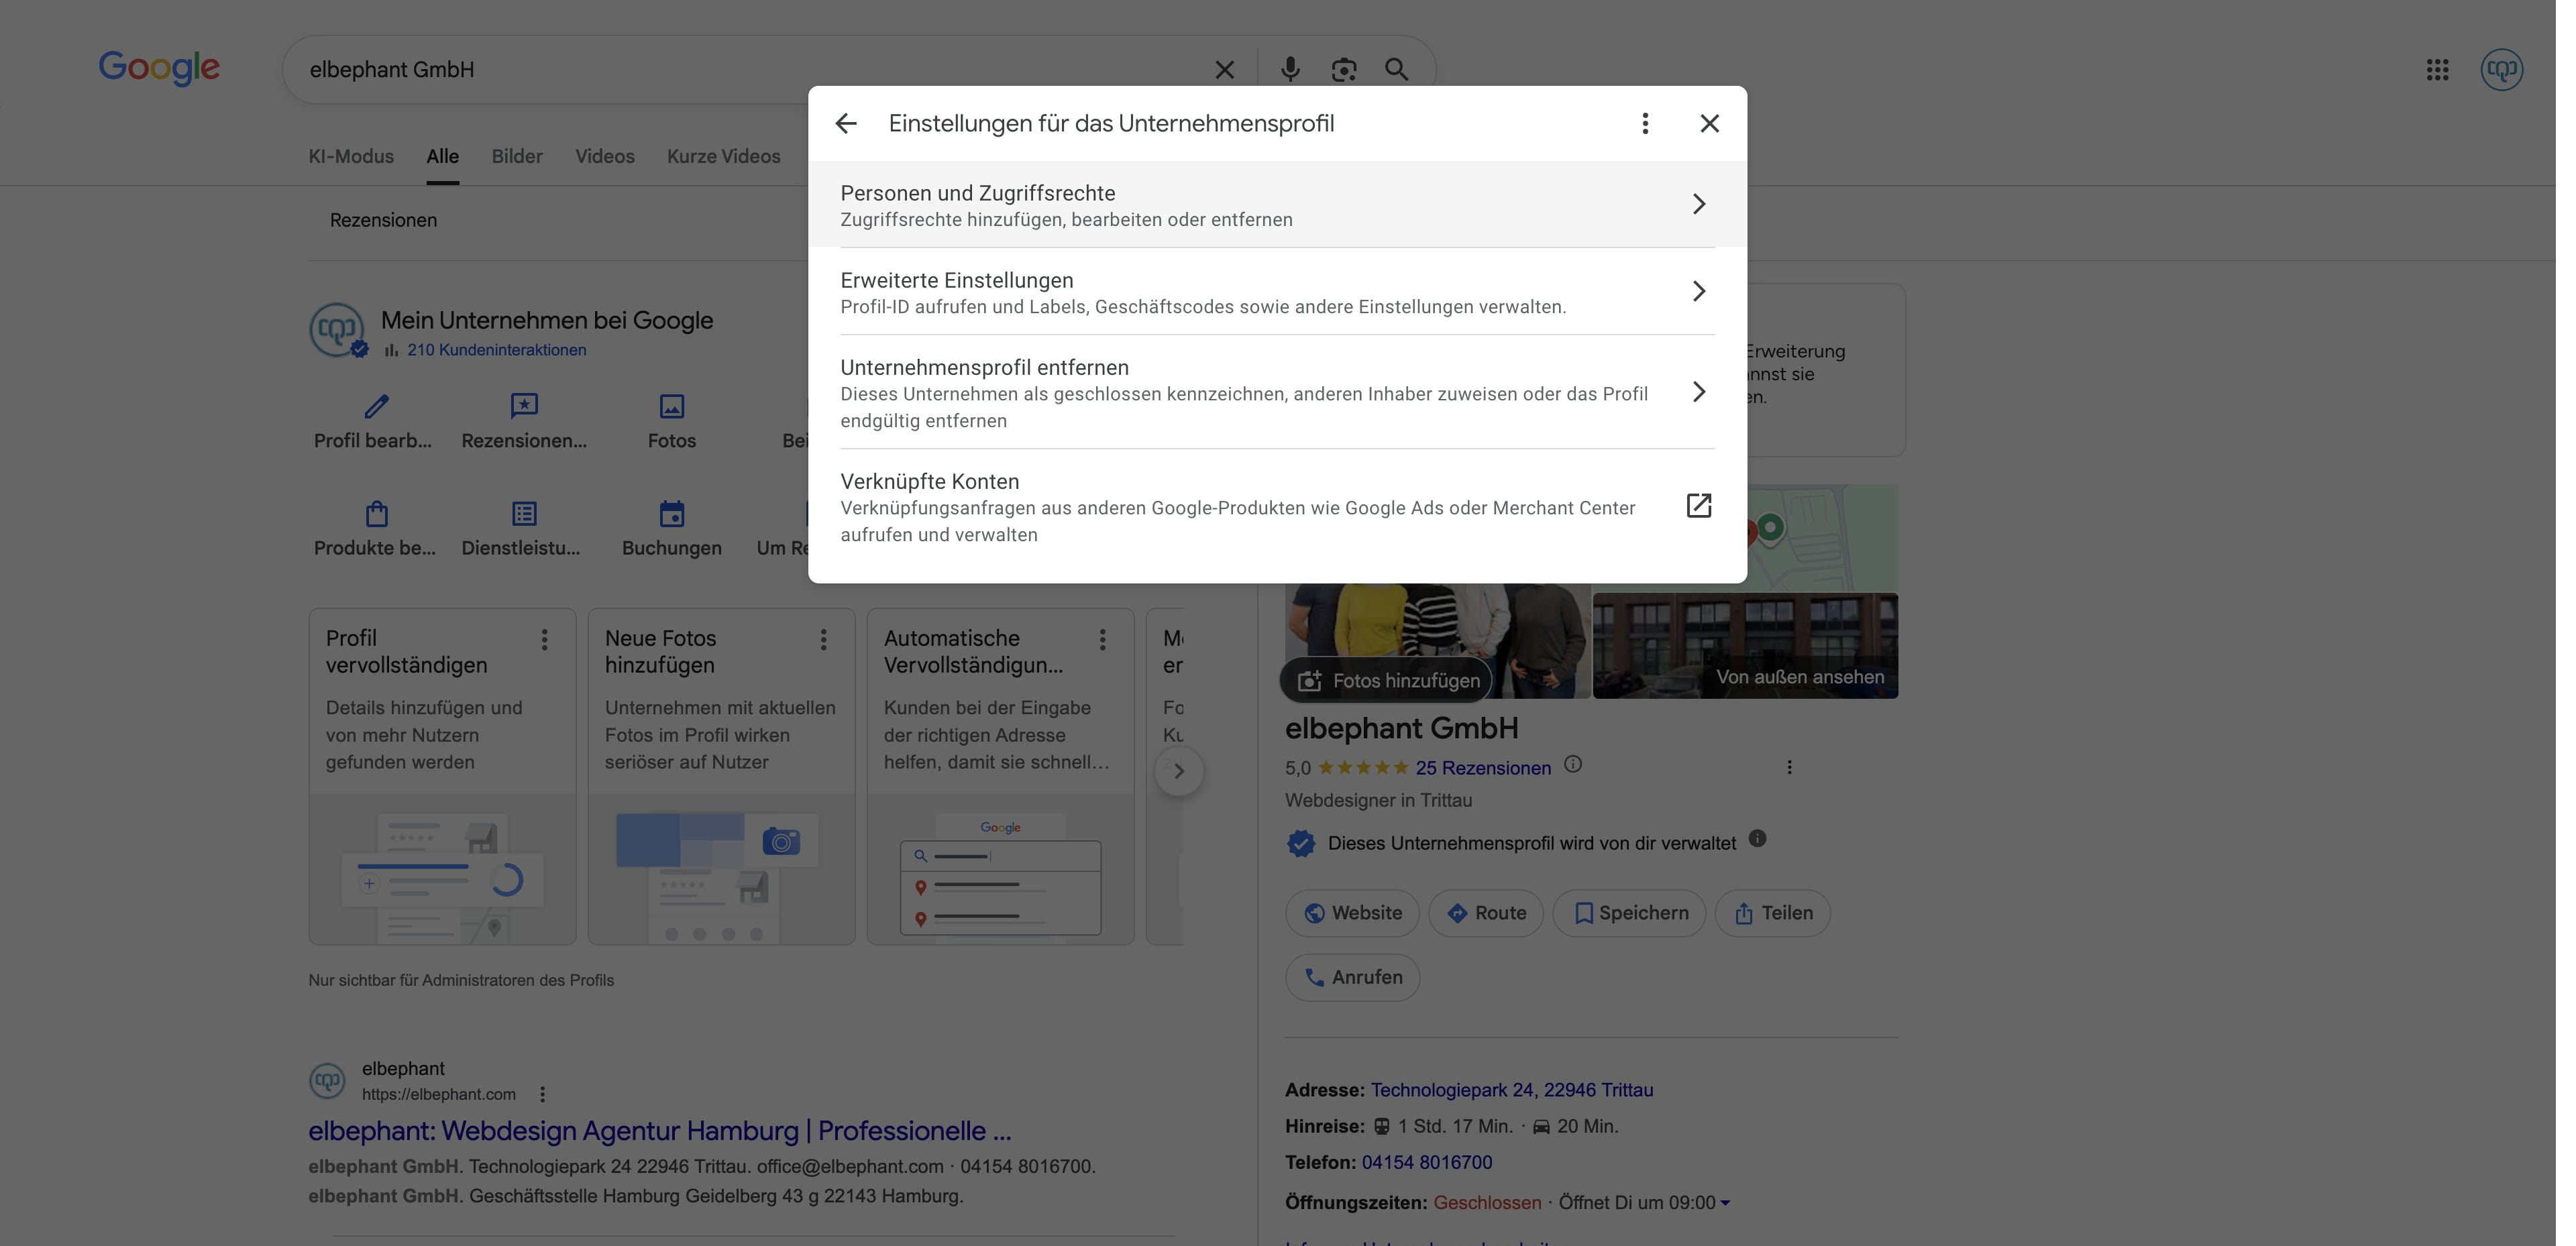2576x1246 pixels.
Task: Click the info icon beside profile managed notice
Action: (1757, 839)
